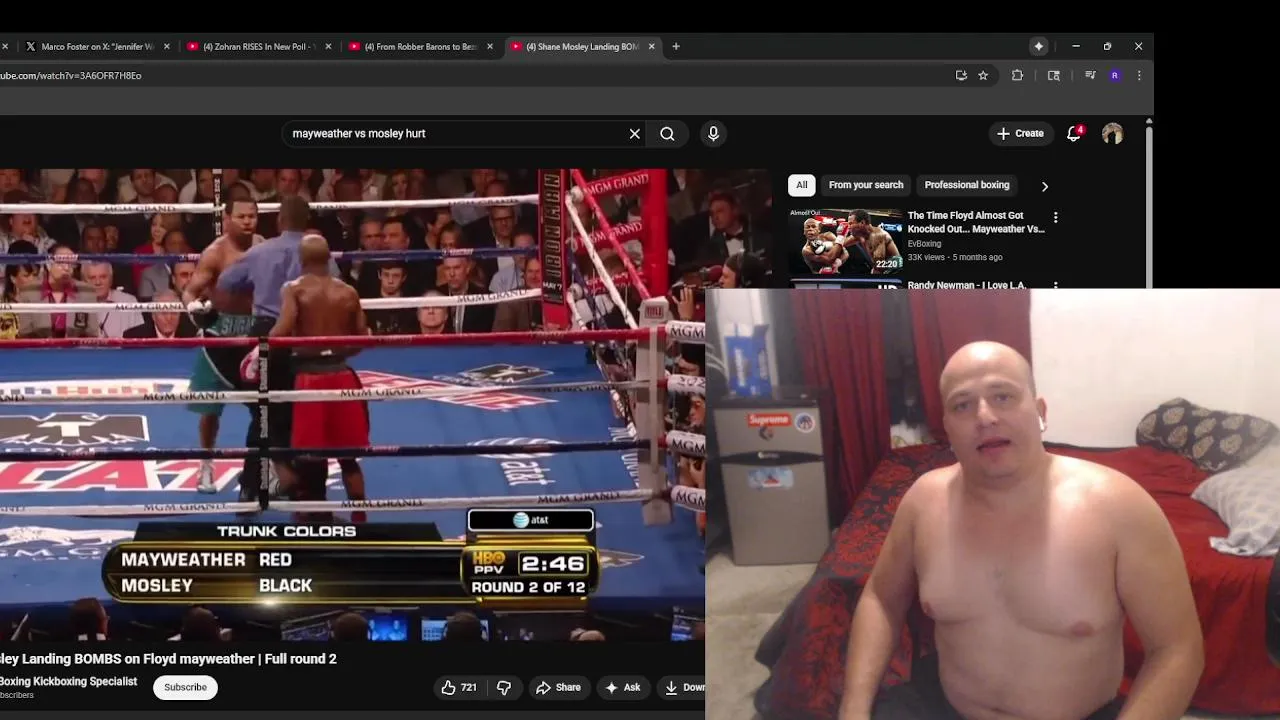
Task: Open YouTube notifications bell
Action: pyautogui.click(x=1074, y=133)
